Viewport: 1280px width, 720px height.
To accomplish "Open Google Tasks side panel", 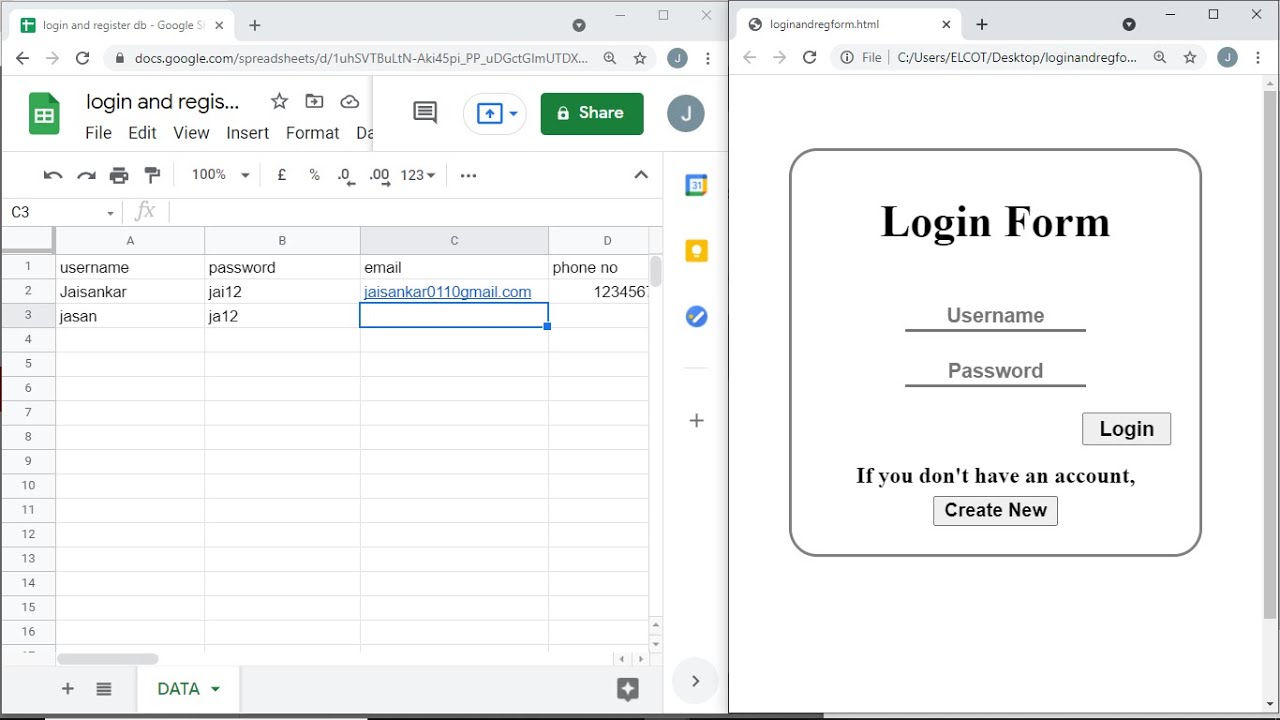I will 696,317.
